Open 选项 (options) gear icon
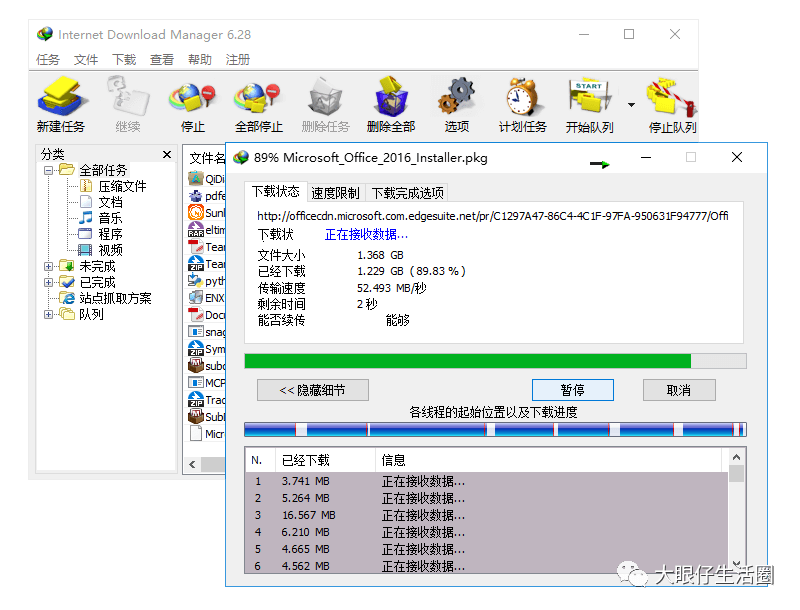Image resolution: width=800 pixels, height=610 pixels. (456, 105)
